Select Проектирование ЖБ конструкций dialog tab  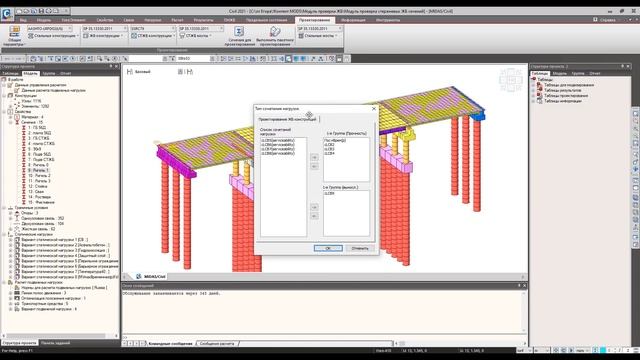click(x=287, y=119)
